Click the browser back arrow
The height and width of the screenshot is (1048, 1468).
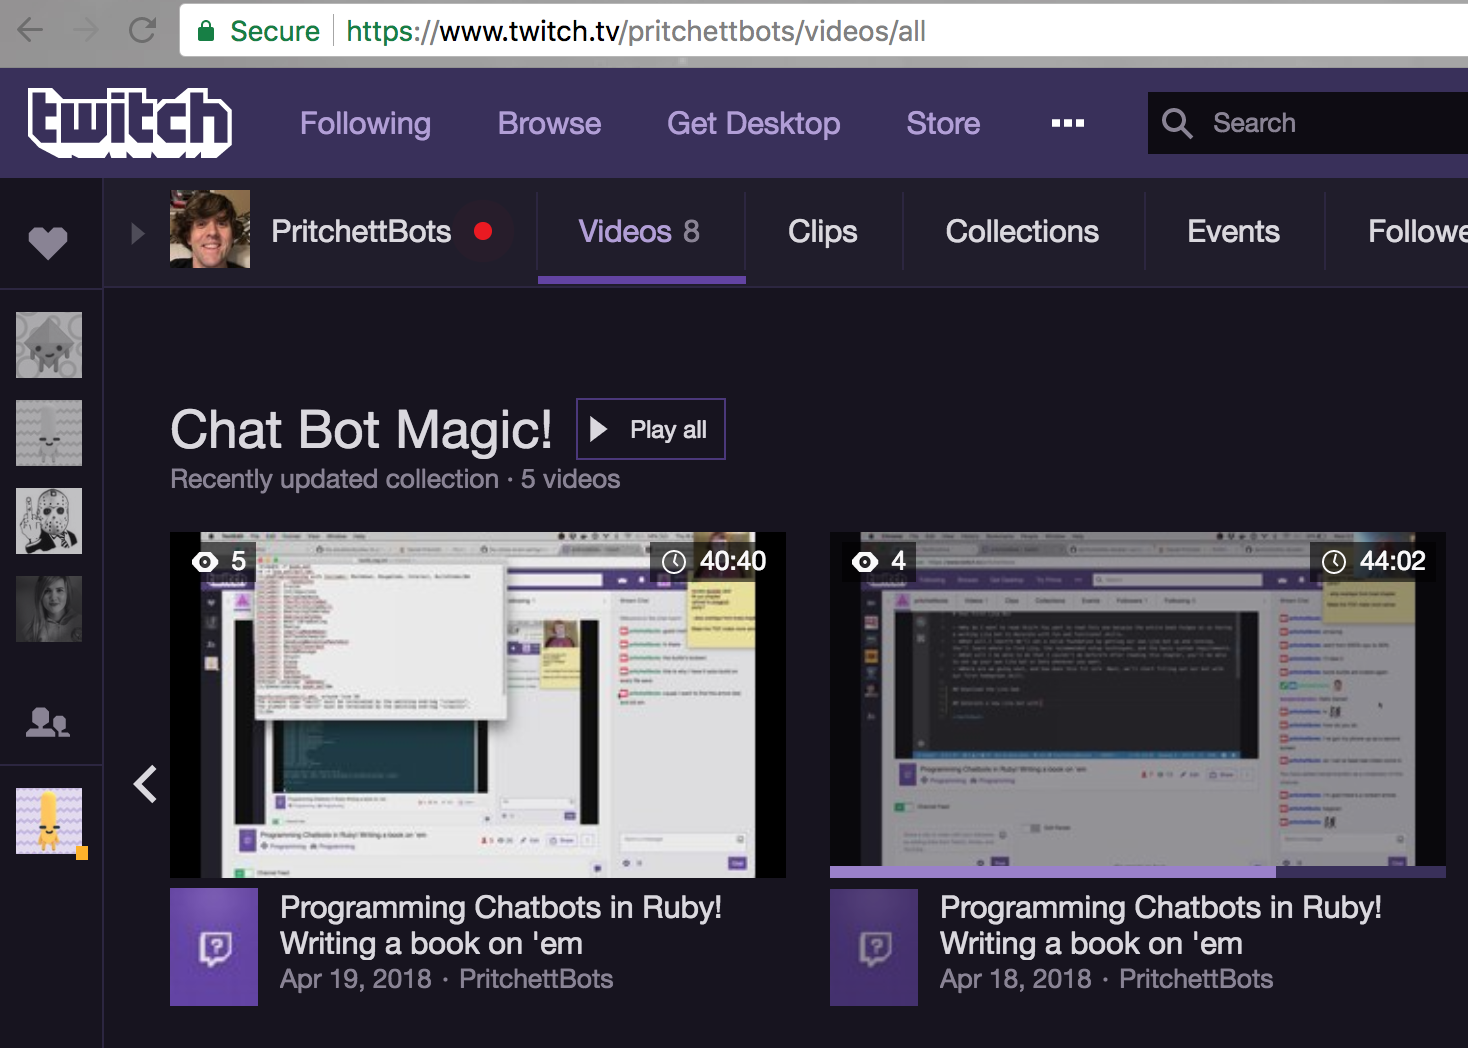pos(31,30)
